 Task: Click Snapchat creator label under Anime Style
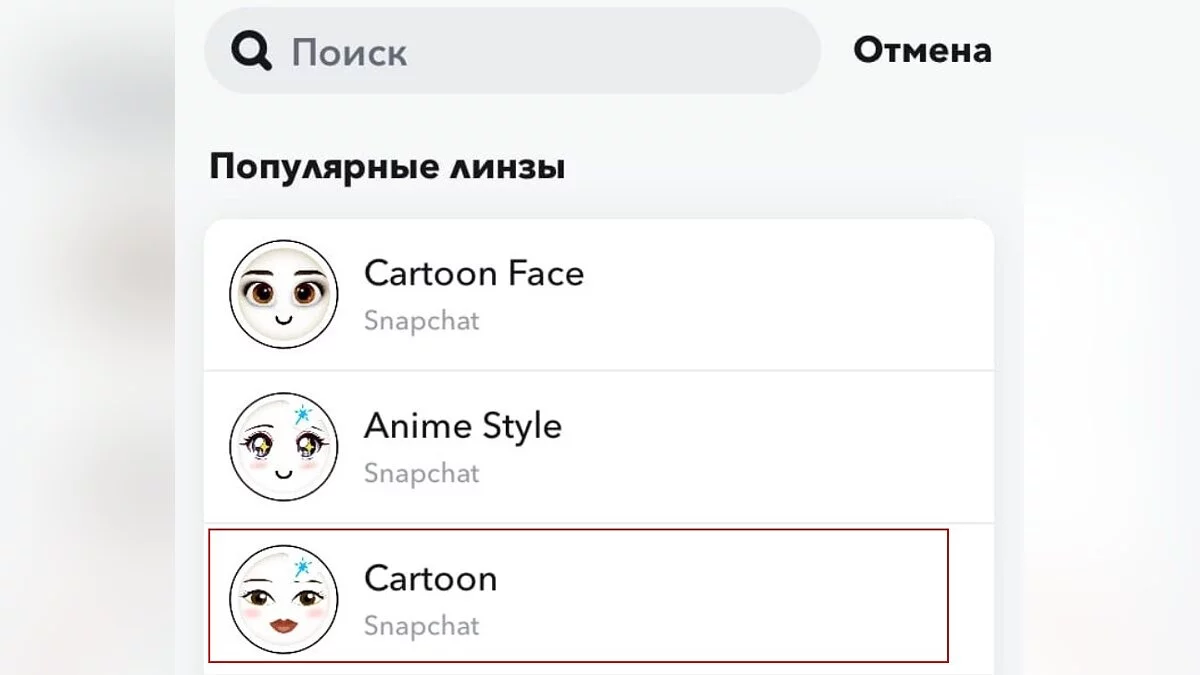coord(421,473)
